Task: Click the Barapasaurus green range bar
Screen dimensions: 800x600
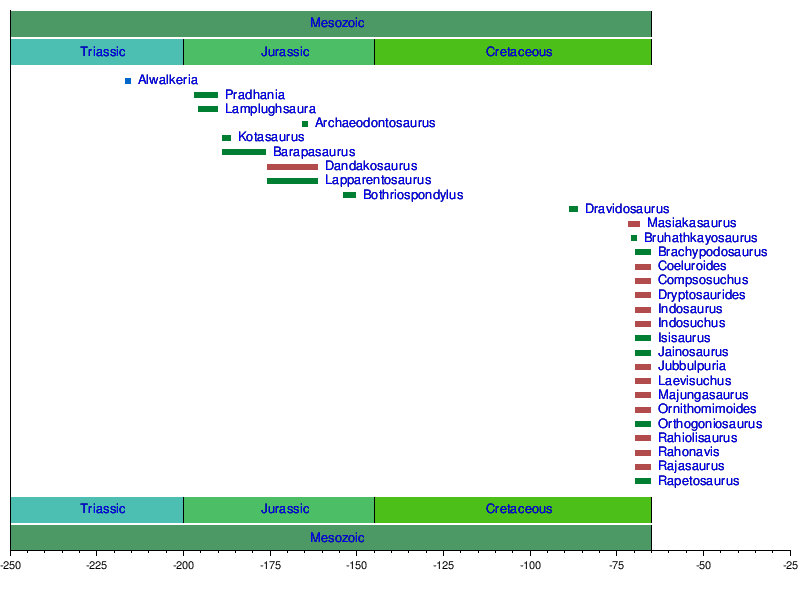Action: pos(244,152)
